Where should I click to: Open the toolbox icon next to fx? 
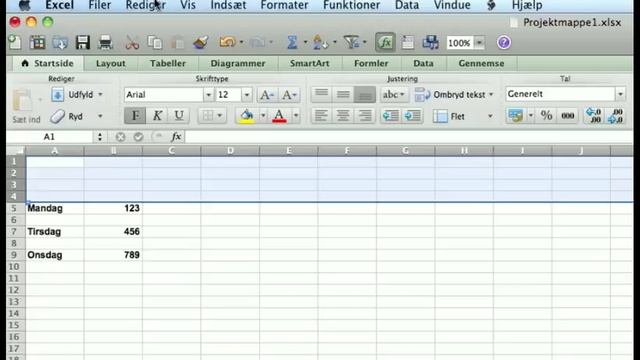(407, 42)
